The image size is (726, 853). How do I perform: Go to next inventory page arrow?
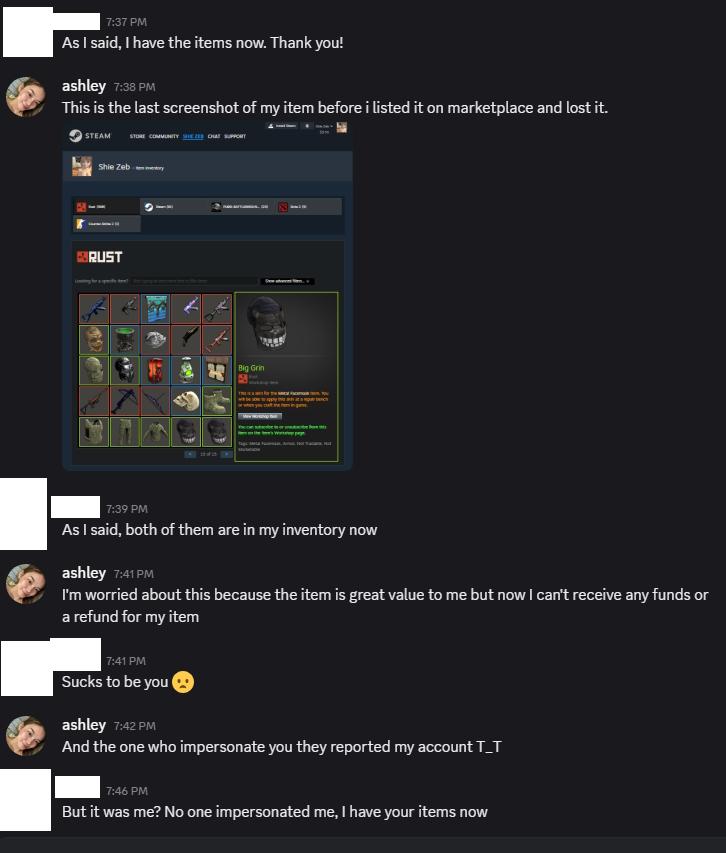(226, 454)
